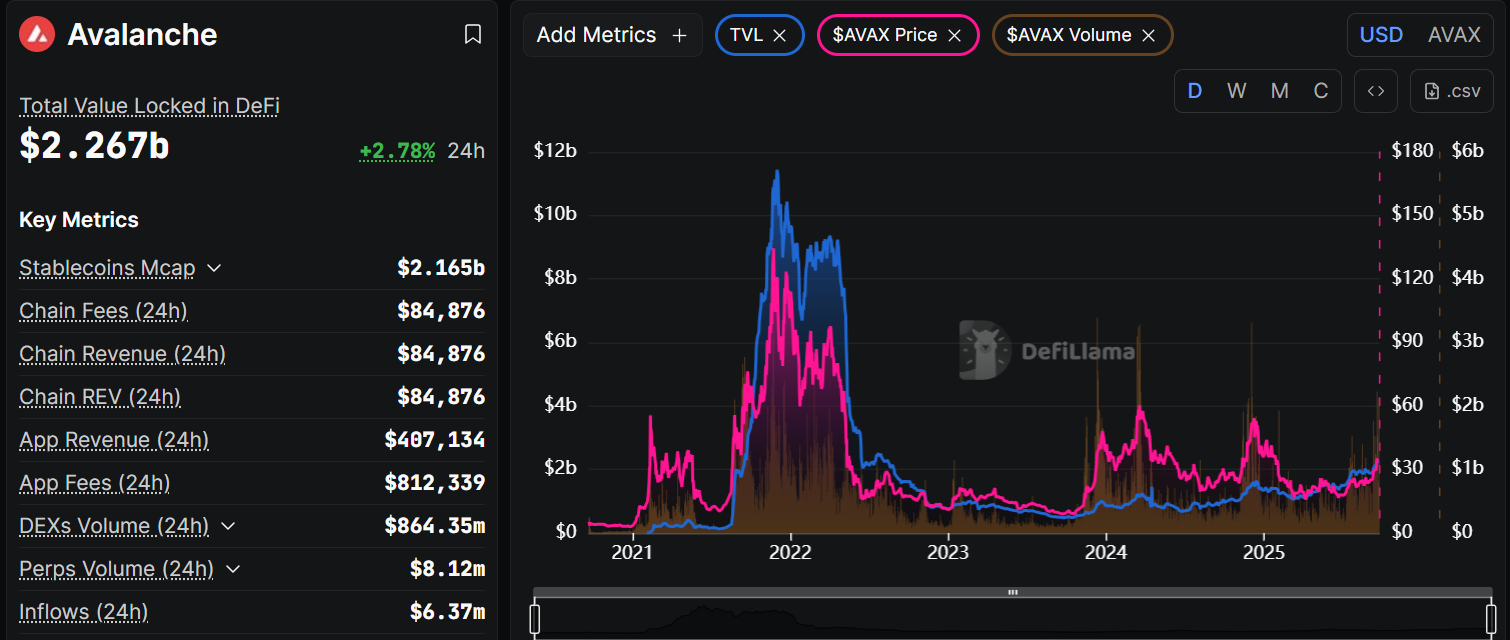Click the Avalanche red logo icon

tap(37, 34)
